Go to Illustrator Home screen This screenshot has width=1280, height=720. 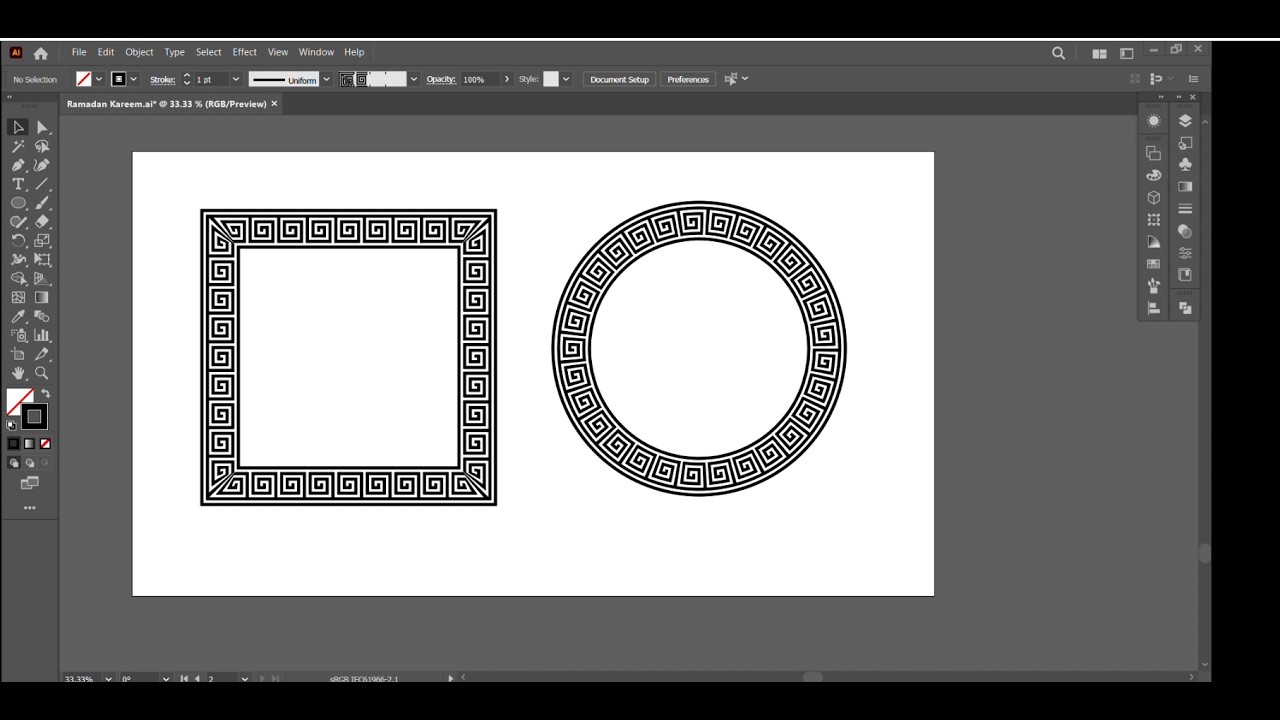pos(40,53)
